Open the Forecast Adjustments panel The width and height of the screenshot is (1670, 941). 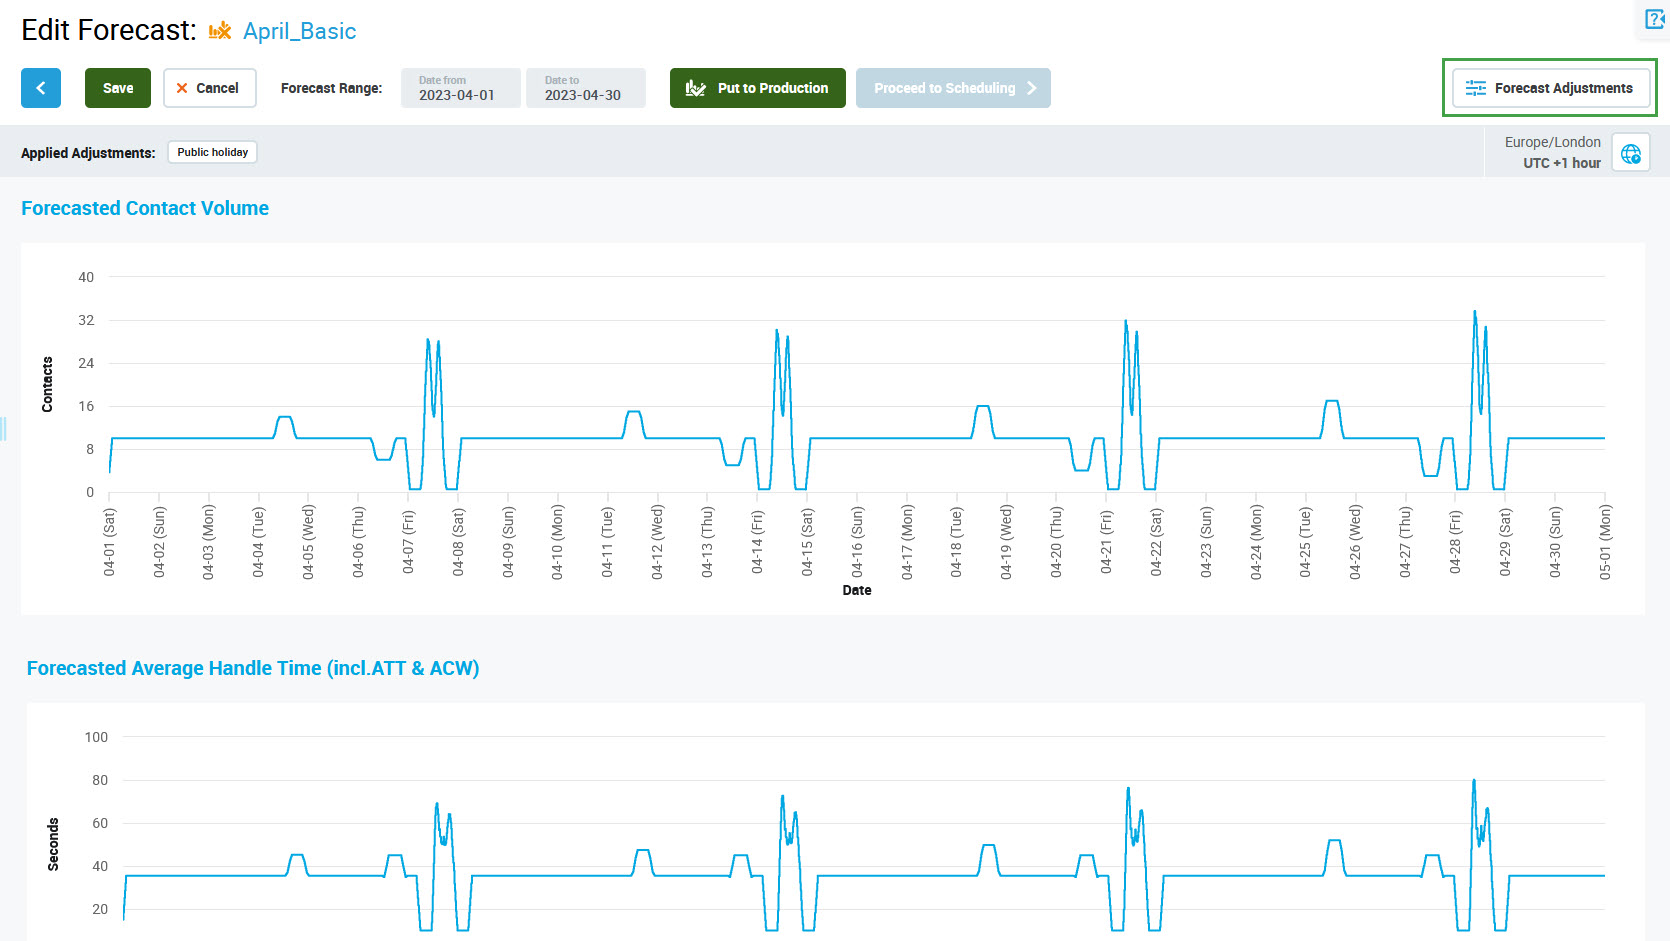(1550, 88)
